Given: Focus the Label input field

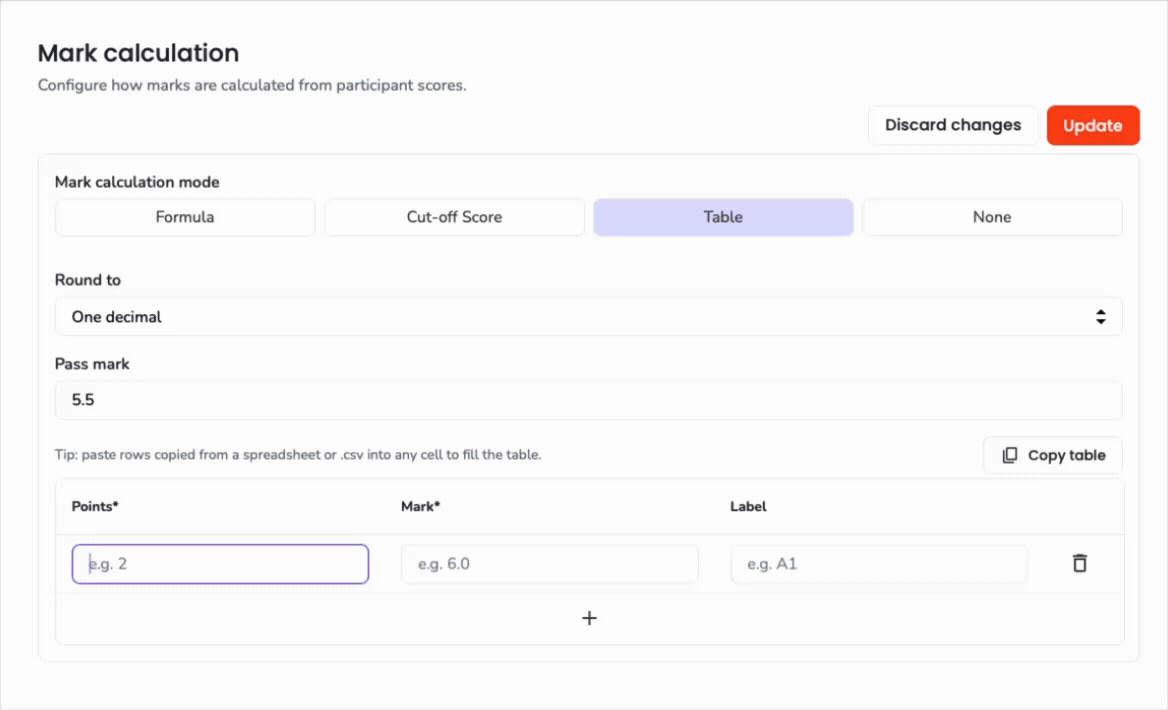Looking at the screenshot, I should point(879,564).
